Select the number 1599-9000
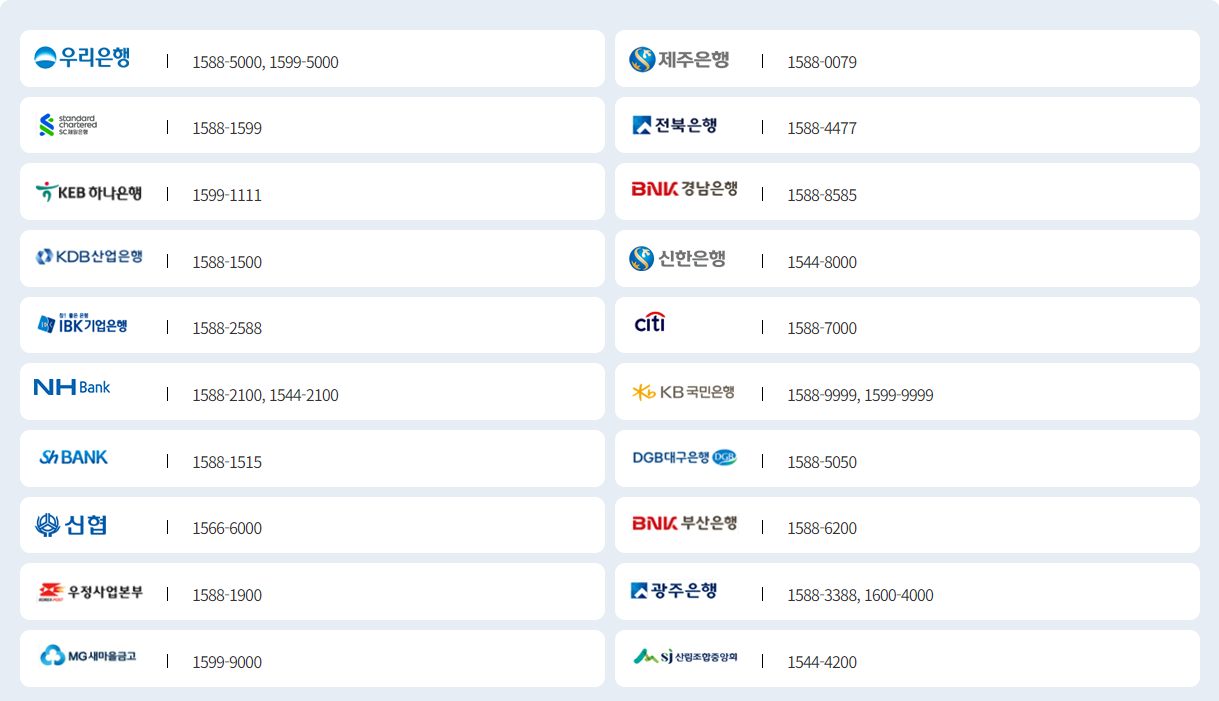Viewport: 1219px width, 701px height. click(x=227, y=662)
